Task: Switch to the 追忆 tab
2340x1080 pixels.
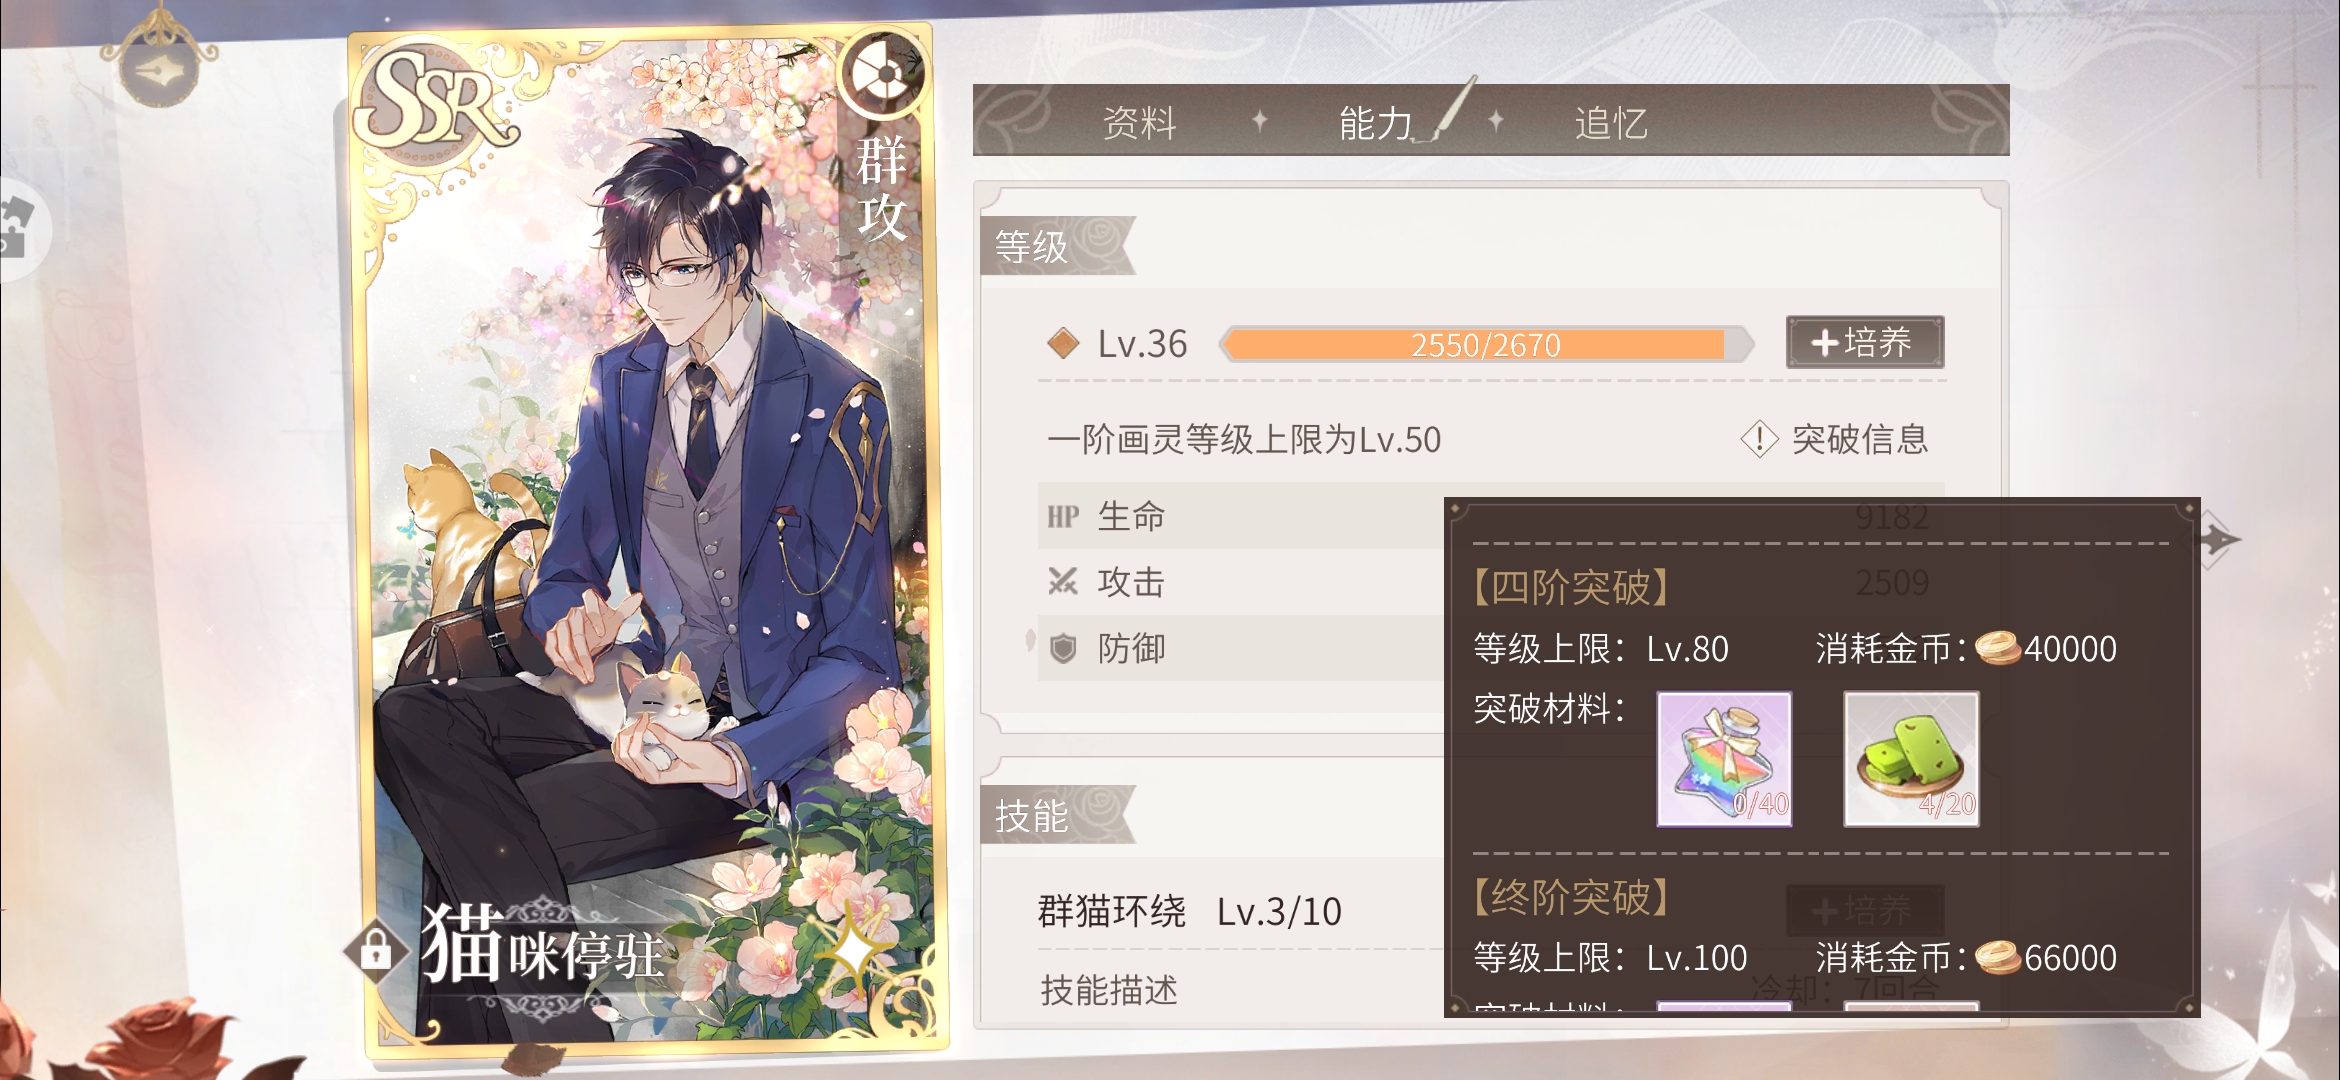Action: coord(1611,123)
